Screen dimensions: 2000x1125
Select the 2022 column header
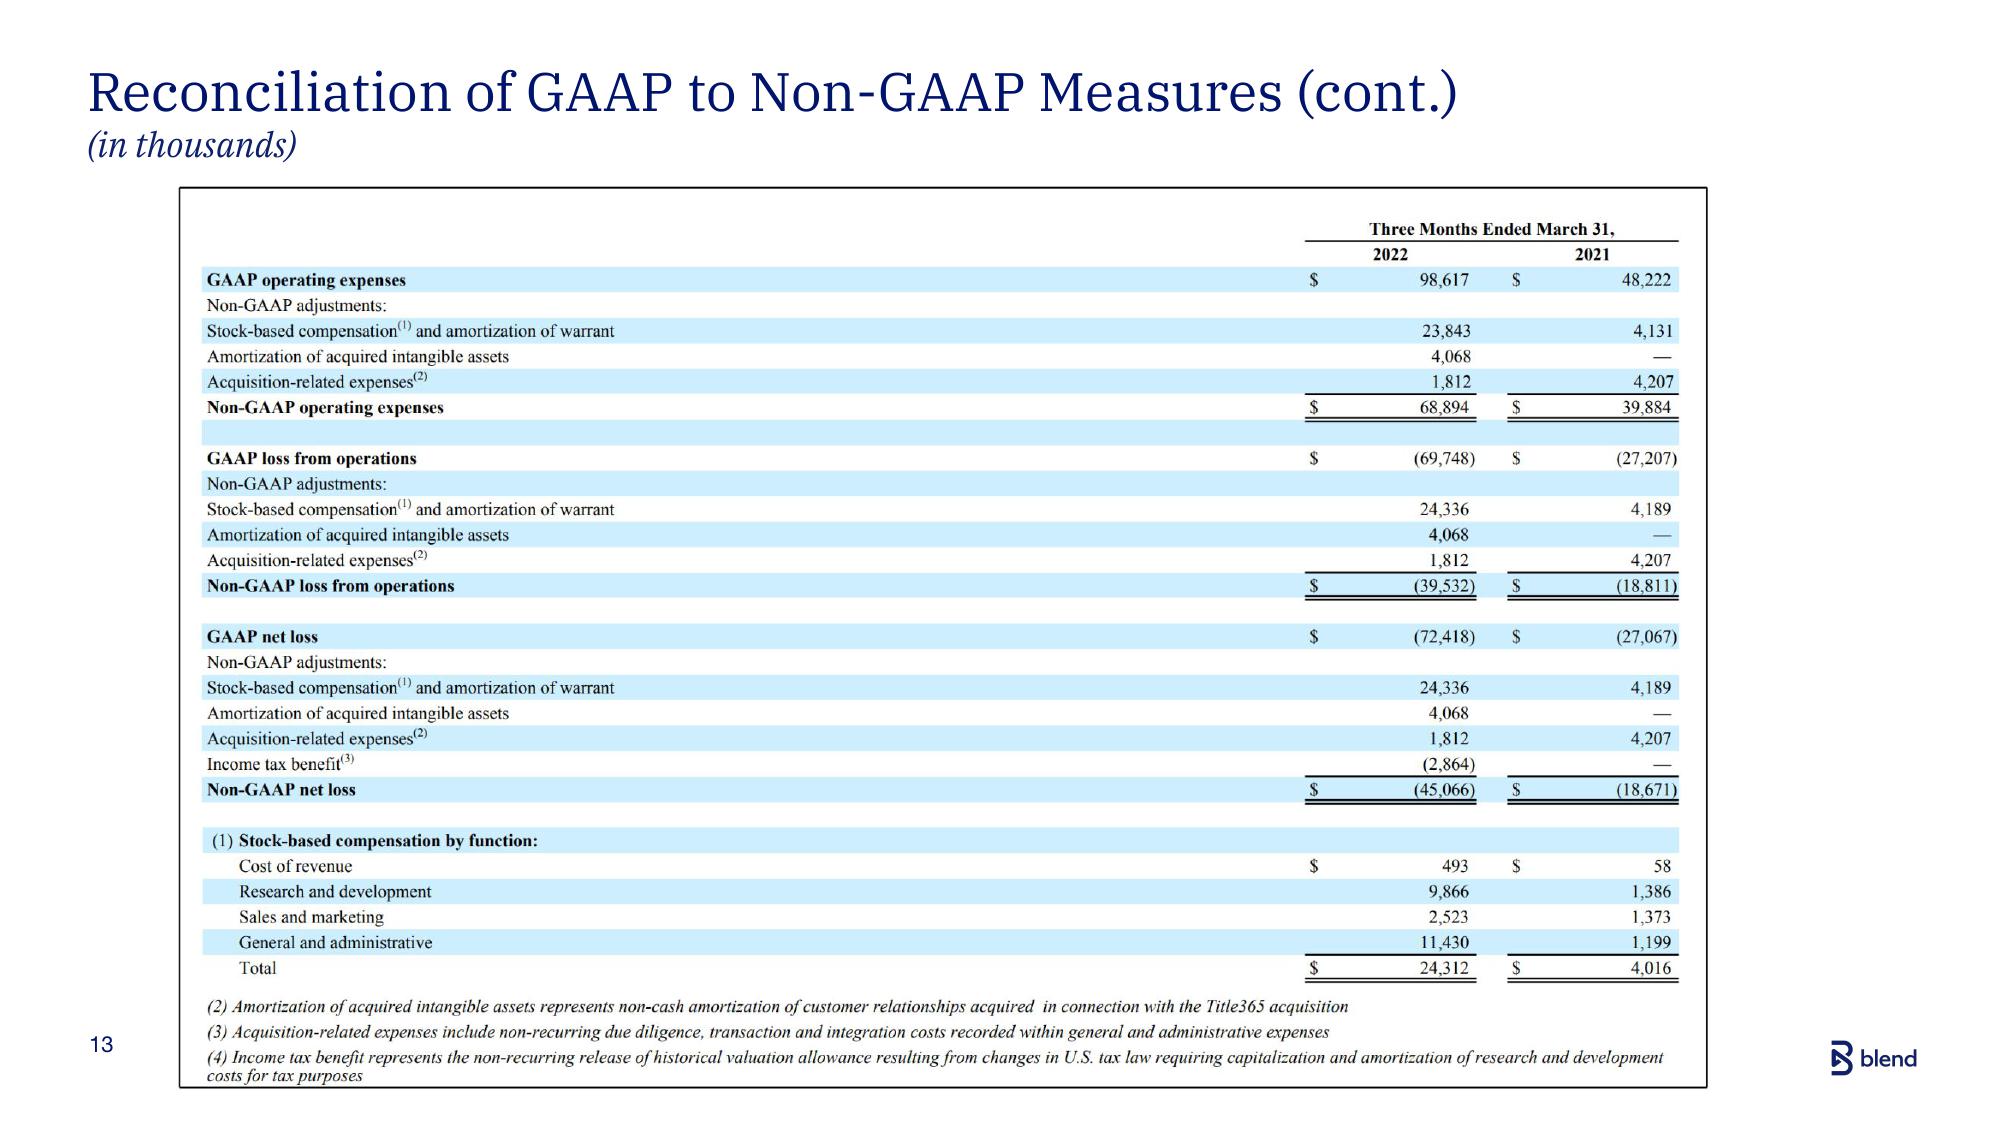click(1390, 255)
